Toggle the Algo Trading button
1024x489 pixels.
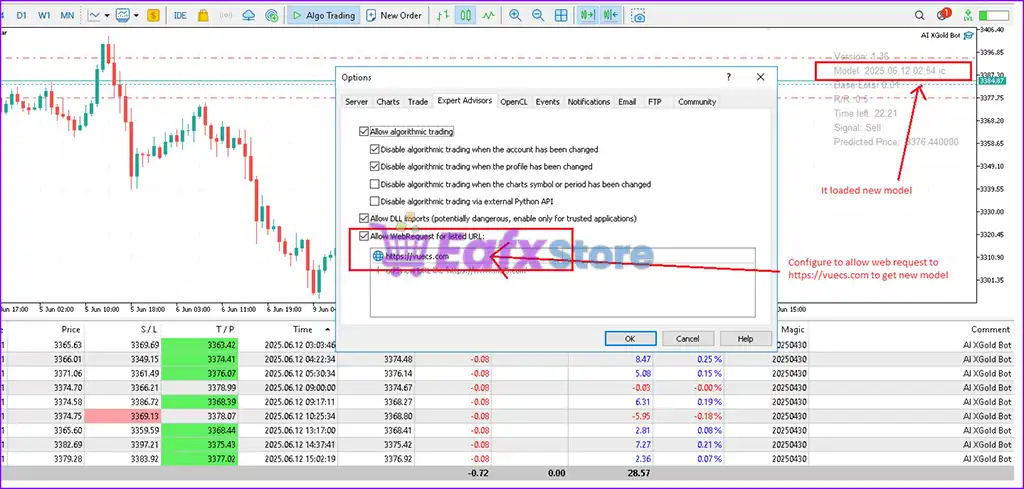[323, 15]
